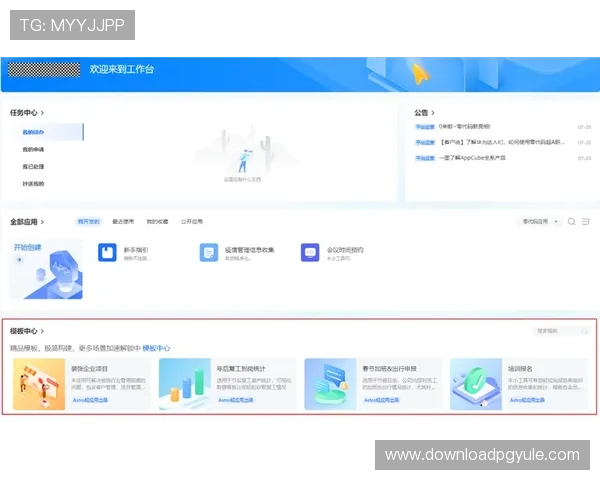Expand the 模板中心 section chevron
Viewport: 600px width, 480px height.
[x=42, y=331]
